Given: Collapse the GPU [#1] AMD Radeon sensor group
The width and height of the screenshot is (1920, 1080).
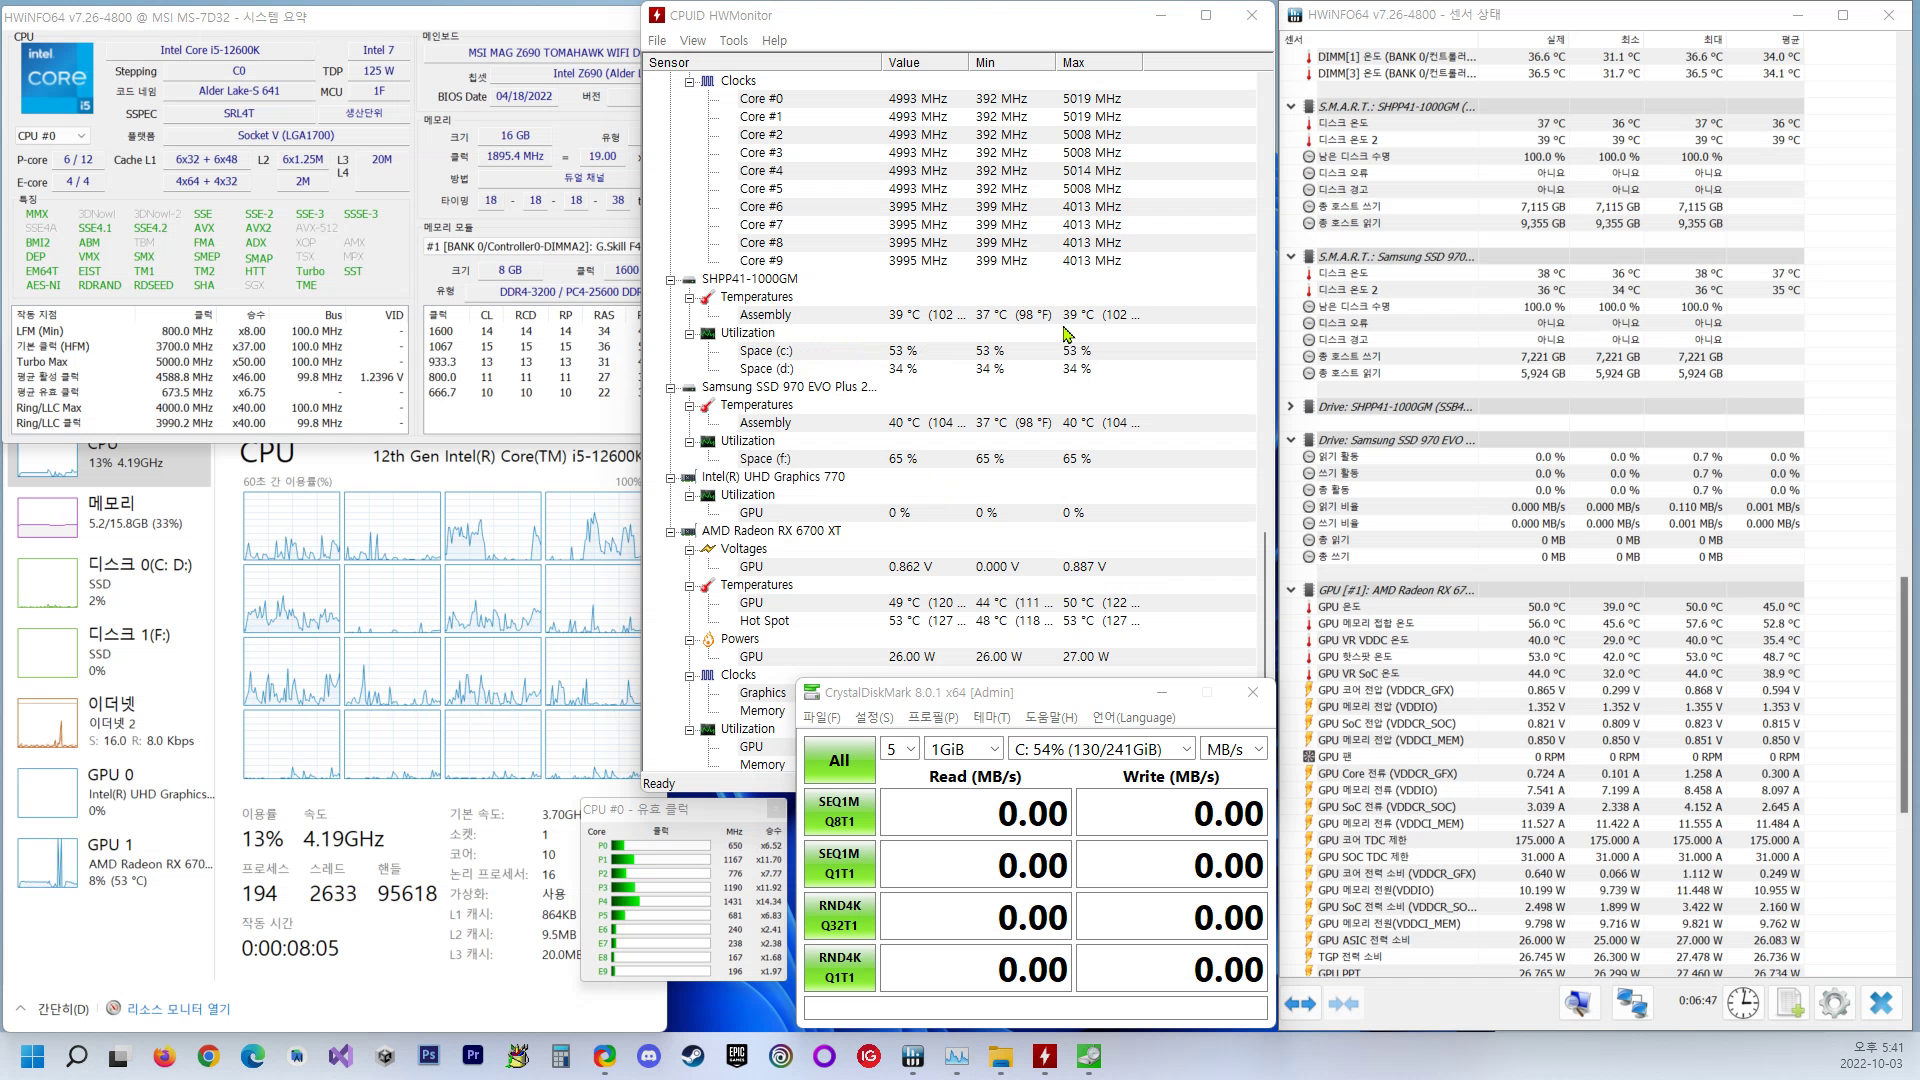Looking at the screenshot, I should (1291, 590).
